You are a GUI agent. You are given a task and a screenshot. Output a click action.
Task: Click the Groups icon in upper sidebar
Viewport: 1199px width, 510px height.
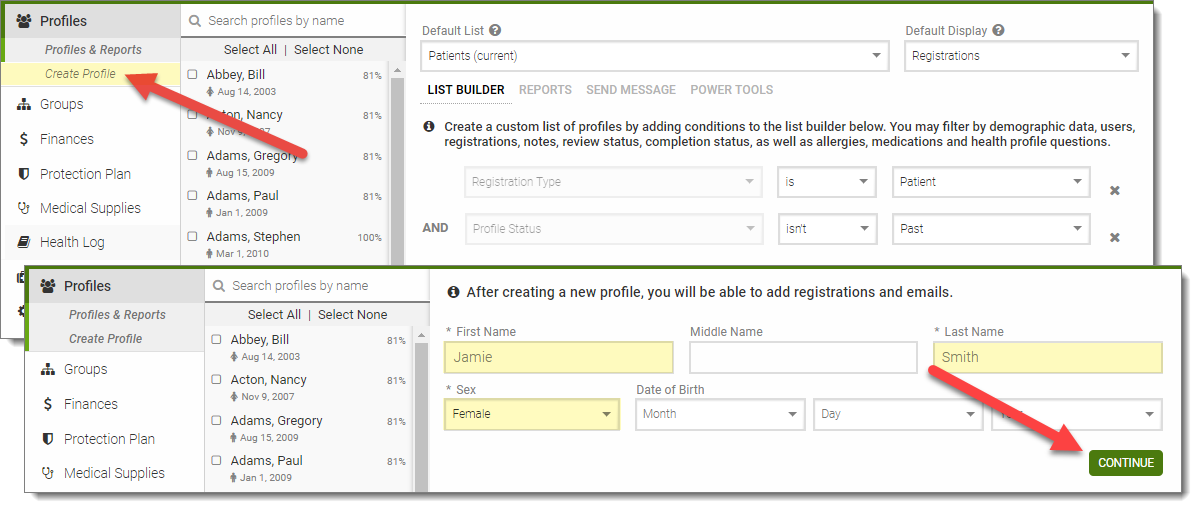point(22,104)
